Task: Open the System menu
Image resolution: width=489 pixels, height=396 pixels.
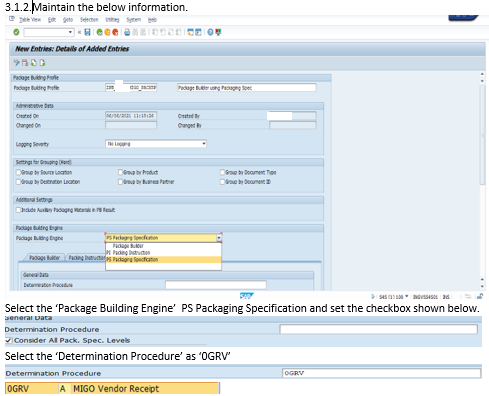Action: (134, 20)
